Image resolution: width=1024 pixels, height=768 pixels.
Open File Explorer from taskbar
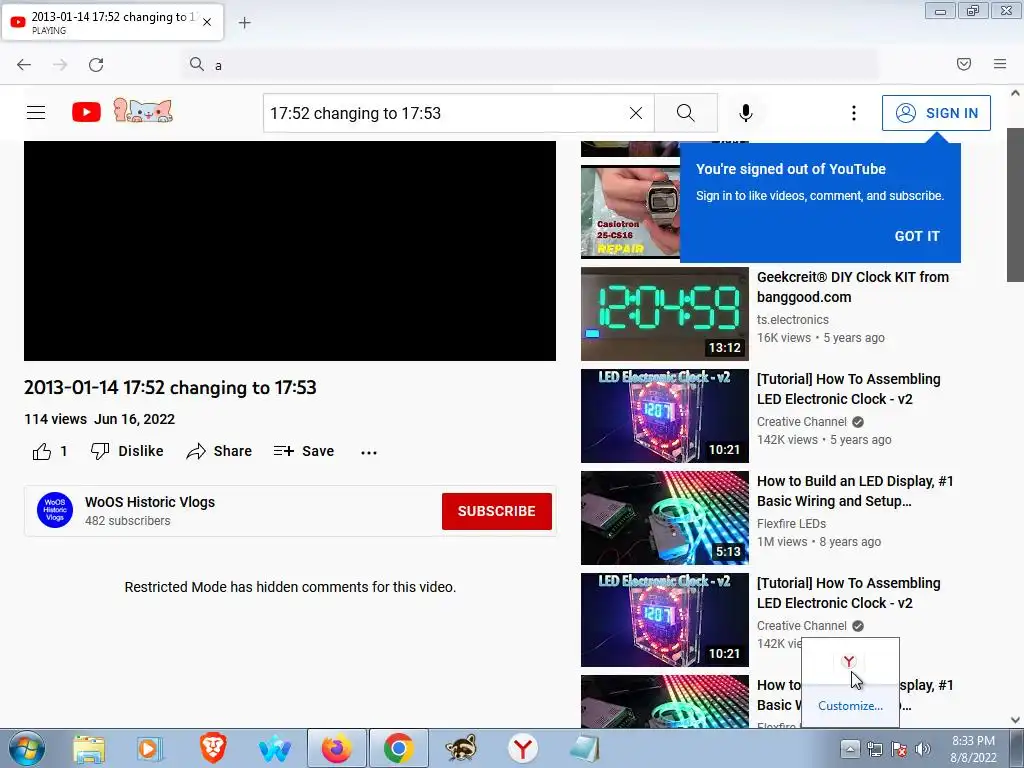tap(89, 749)
